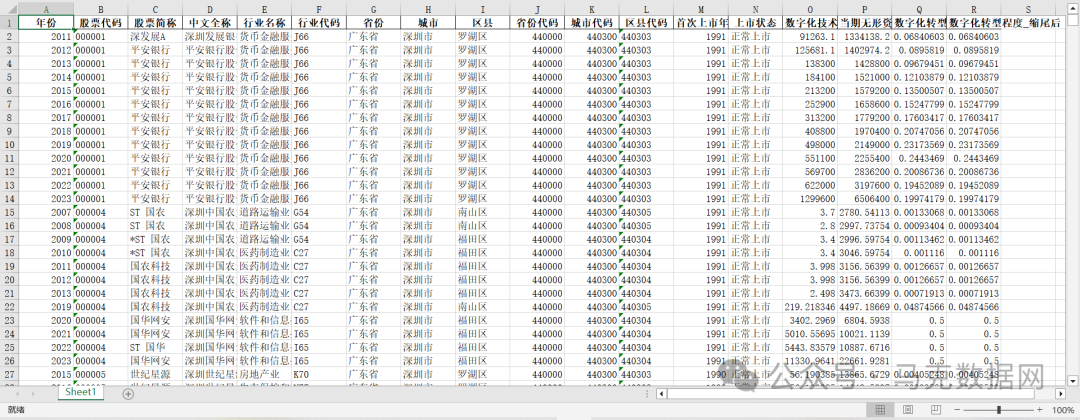Select the cell containing 6506400

pyautogui.click(x=864, y=199)
